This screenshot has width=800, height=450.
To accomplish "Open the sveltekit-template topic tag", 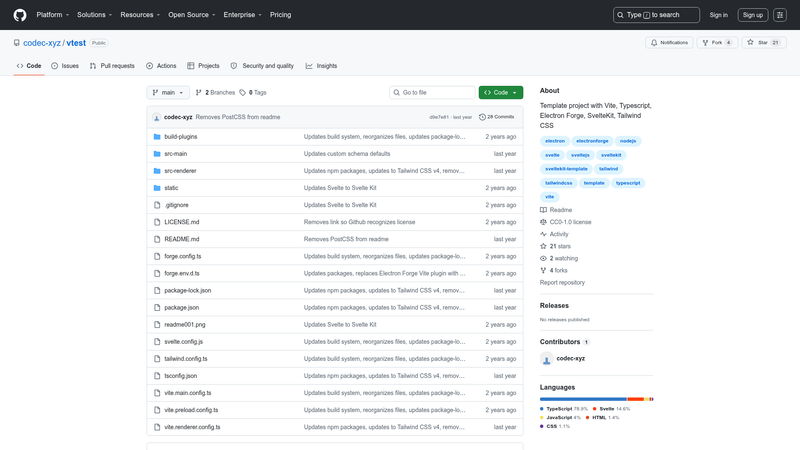I will pyautogui.click(x=566, y=169).
